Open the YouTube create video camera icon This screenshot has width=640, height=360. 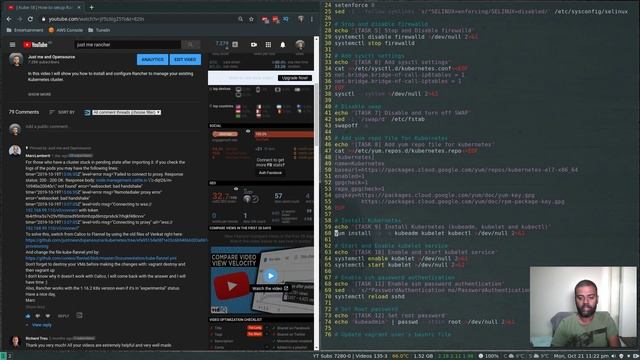tap(254, 44)
